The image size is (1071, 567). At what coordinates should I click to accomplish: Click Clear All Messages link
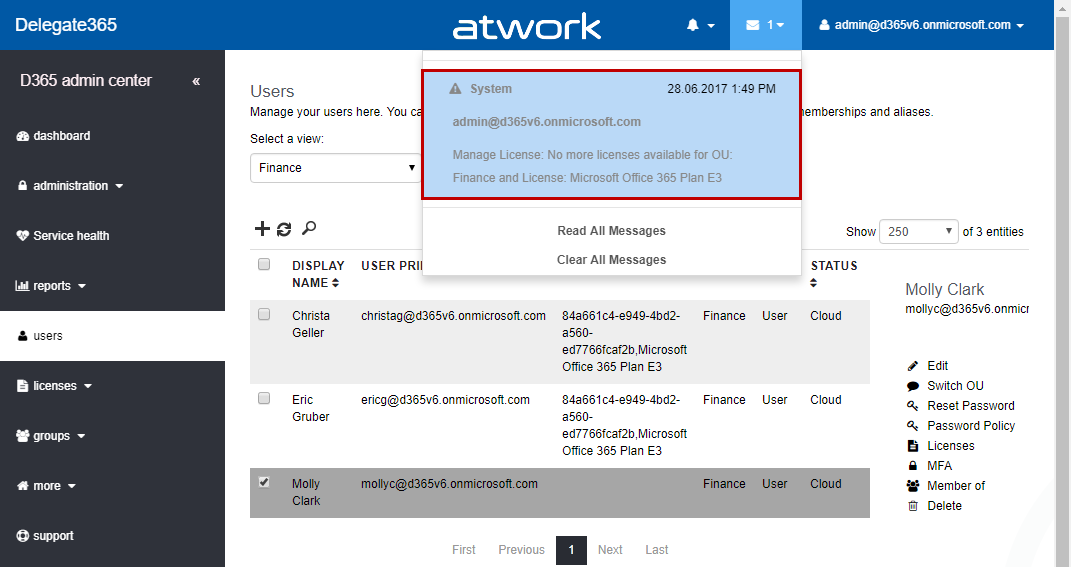pyautogui.click(x=611, y=260)
